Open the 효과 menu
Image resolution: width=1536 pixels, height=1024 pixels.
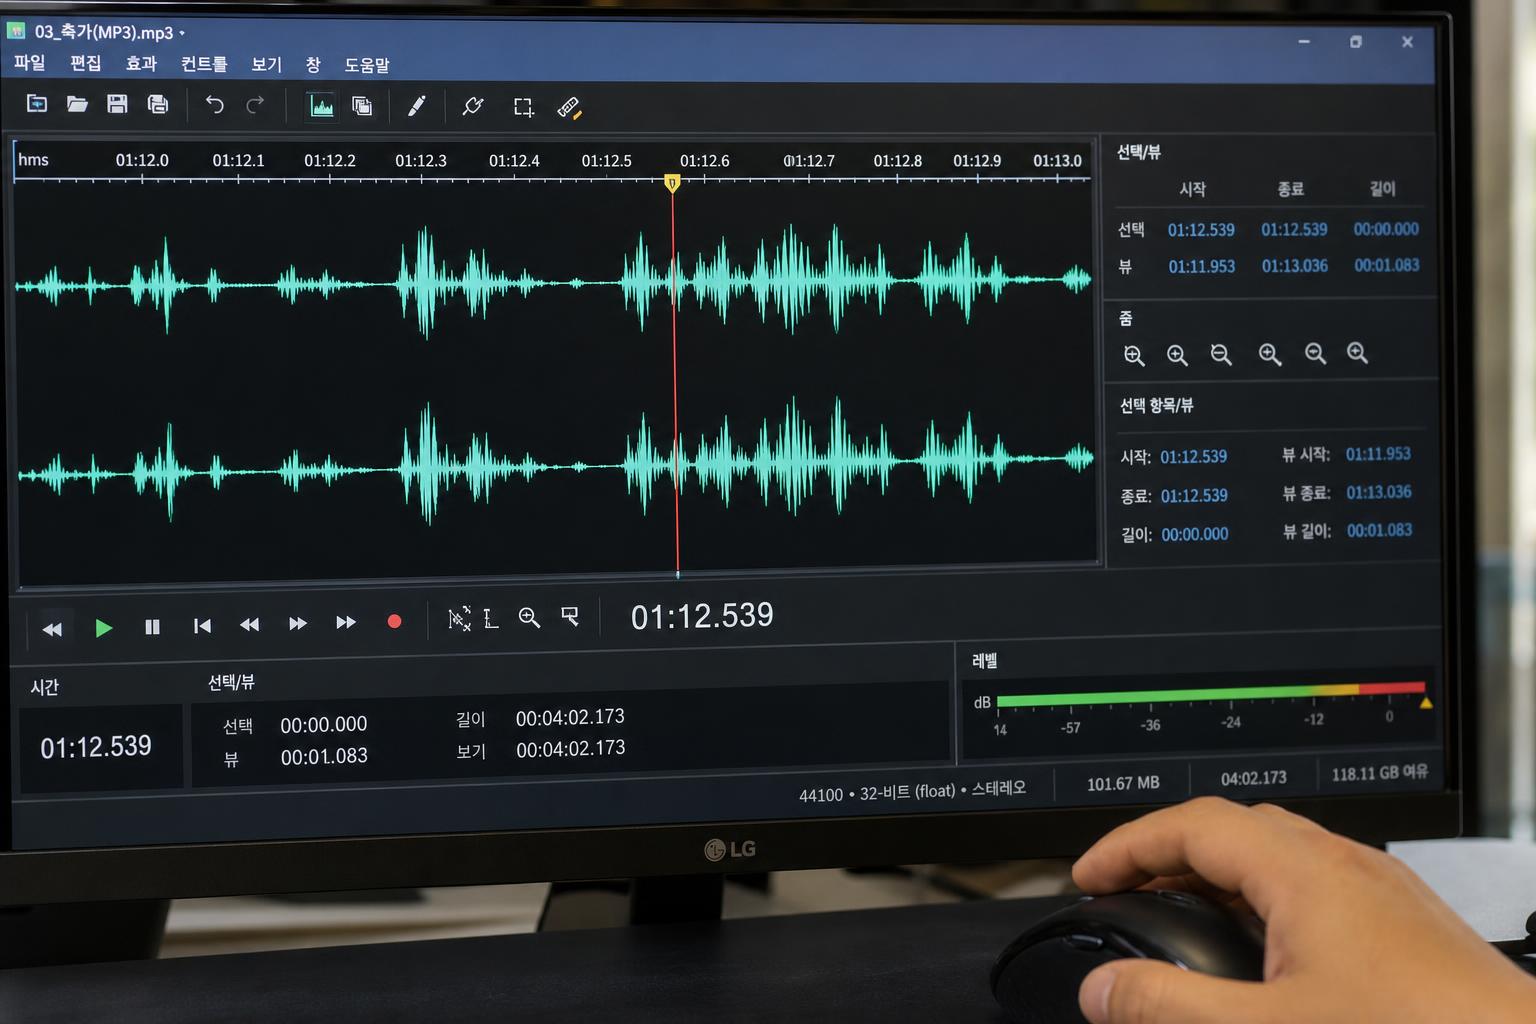tap(141, 63)
